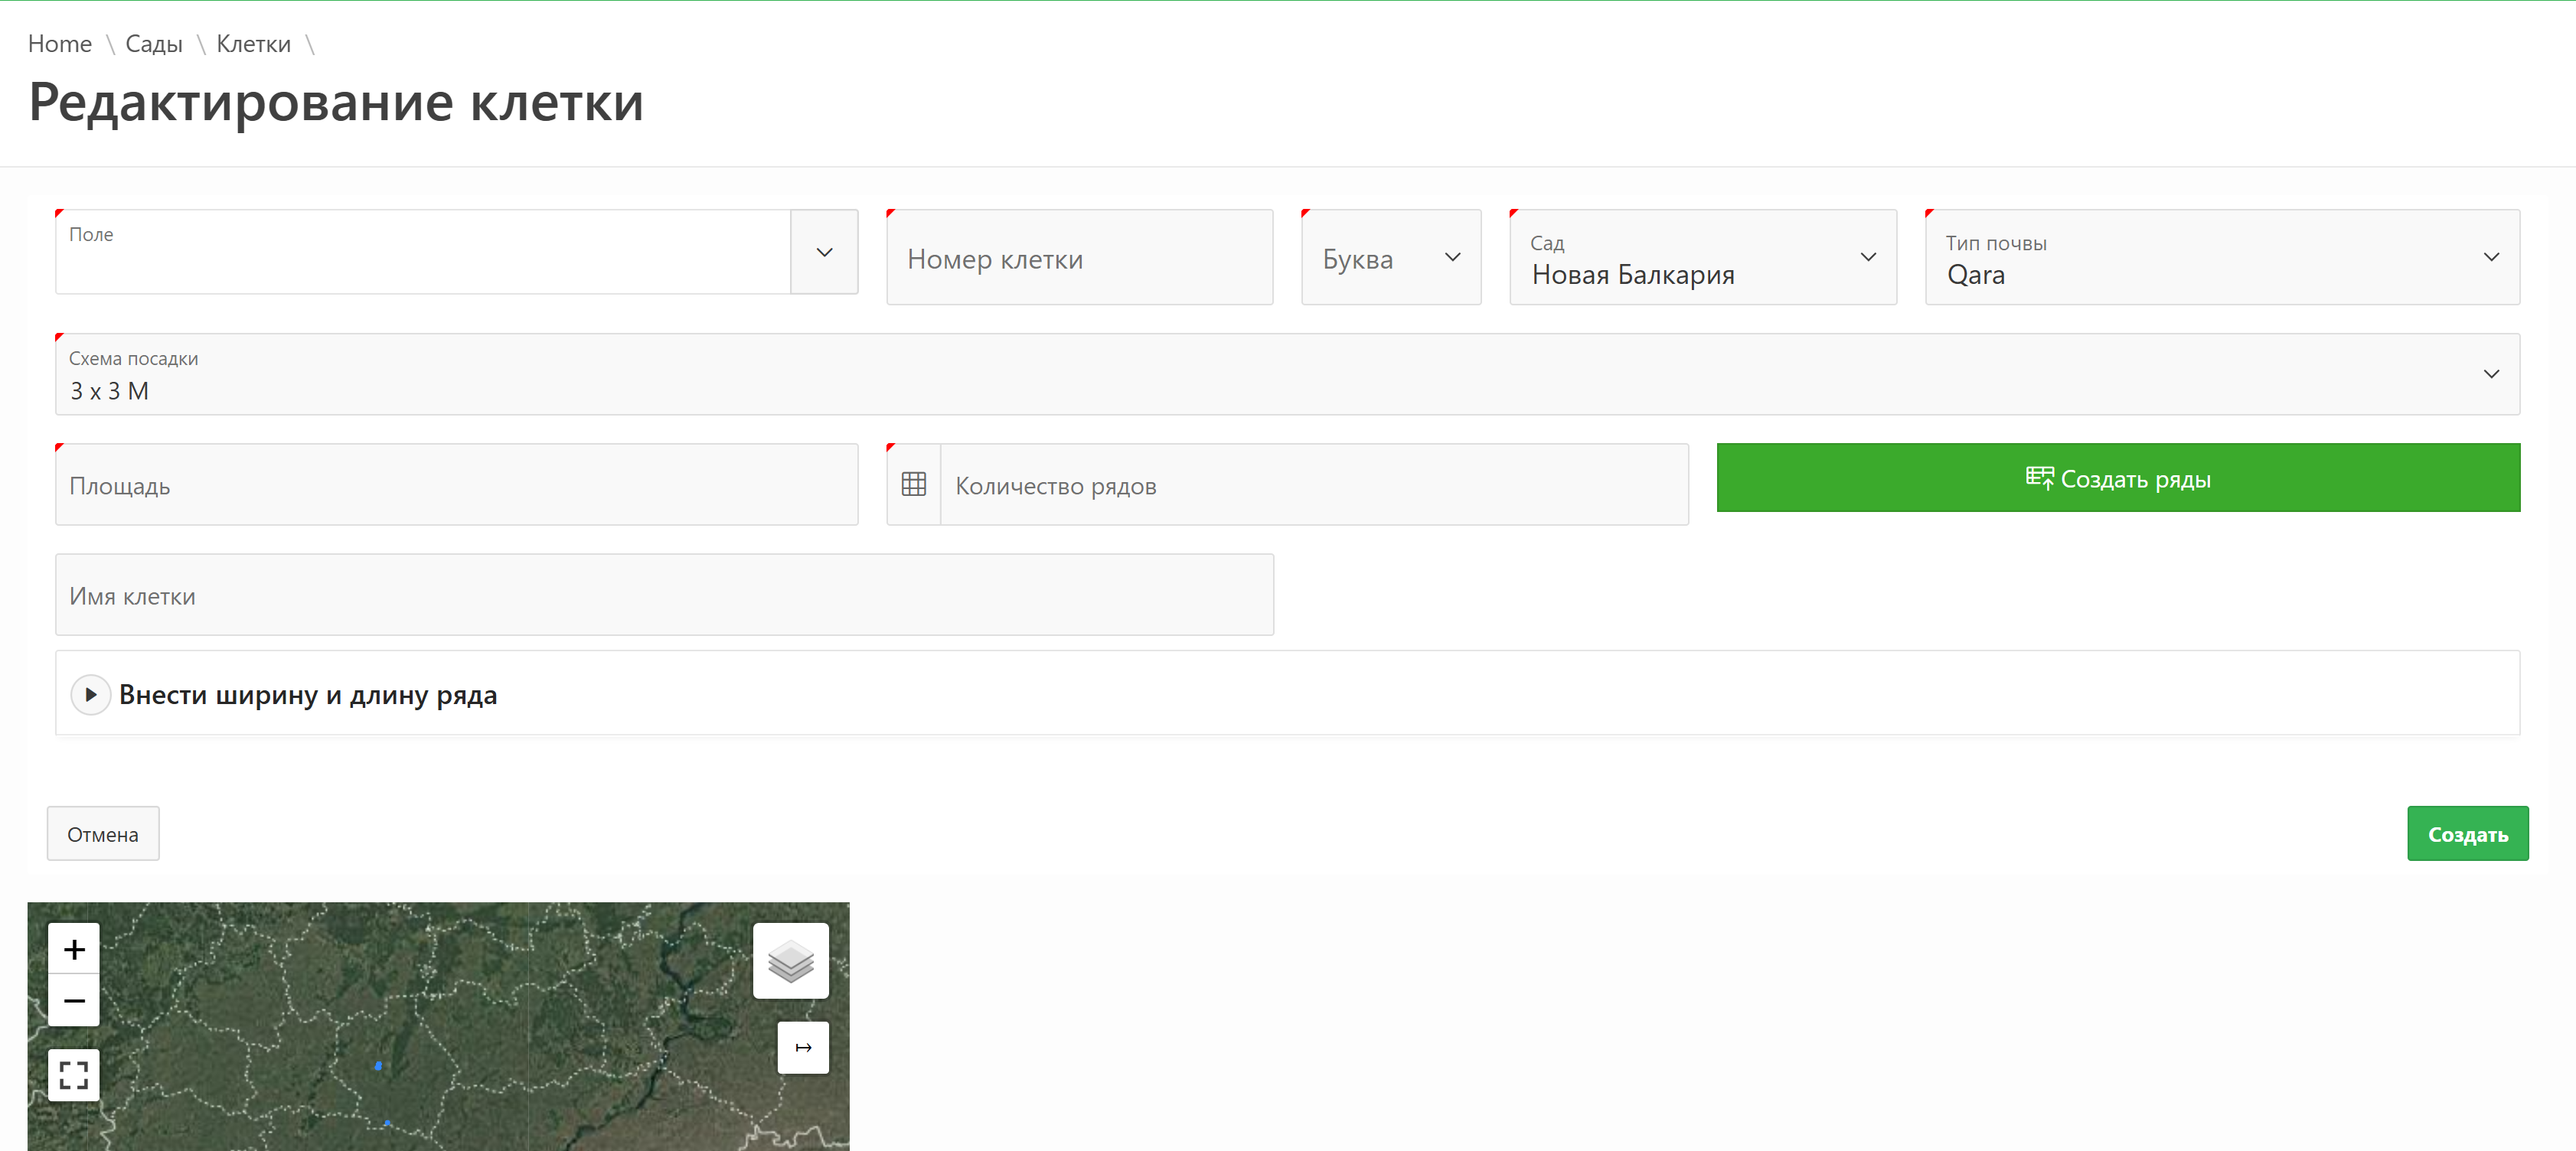Click grid icon beside Количество рядов
The width and height of the screenshot is (2576, 1151).
point(913,485)
